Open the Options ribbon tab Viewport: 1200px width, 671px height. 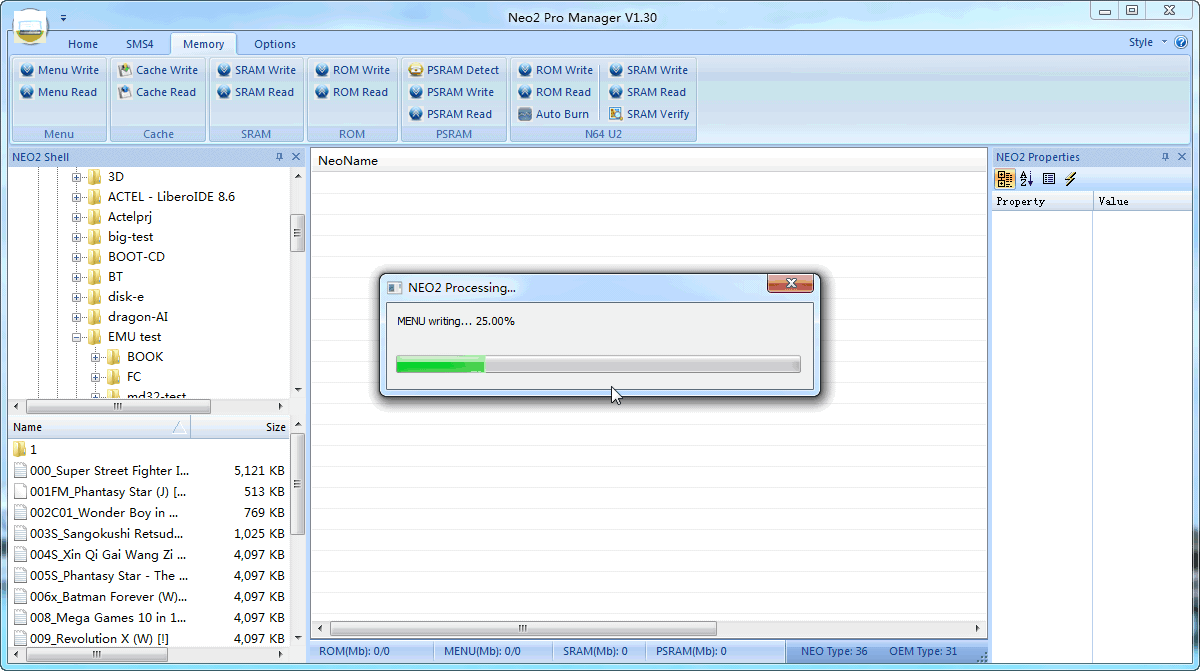275,44
